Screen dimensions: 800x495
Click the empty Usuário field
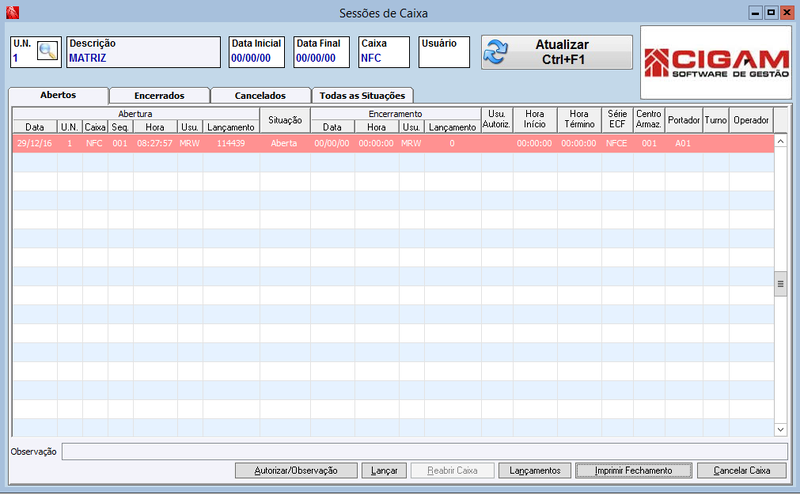click(x=444, y=52)
